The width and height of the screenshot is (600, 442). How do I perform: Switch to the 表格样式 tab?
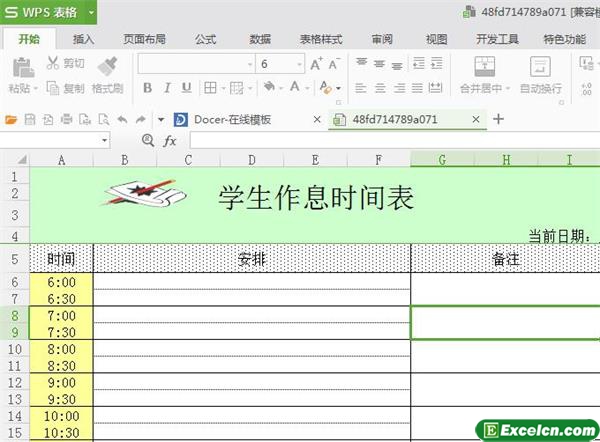coord(321,39)
